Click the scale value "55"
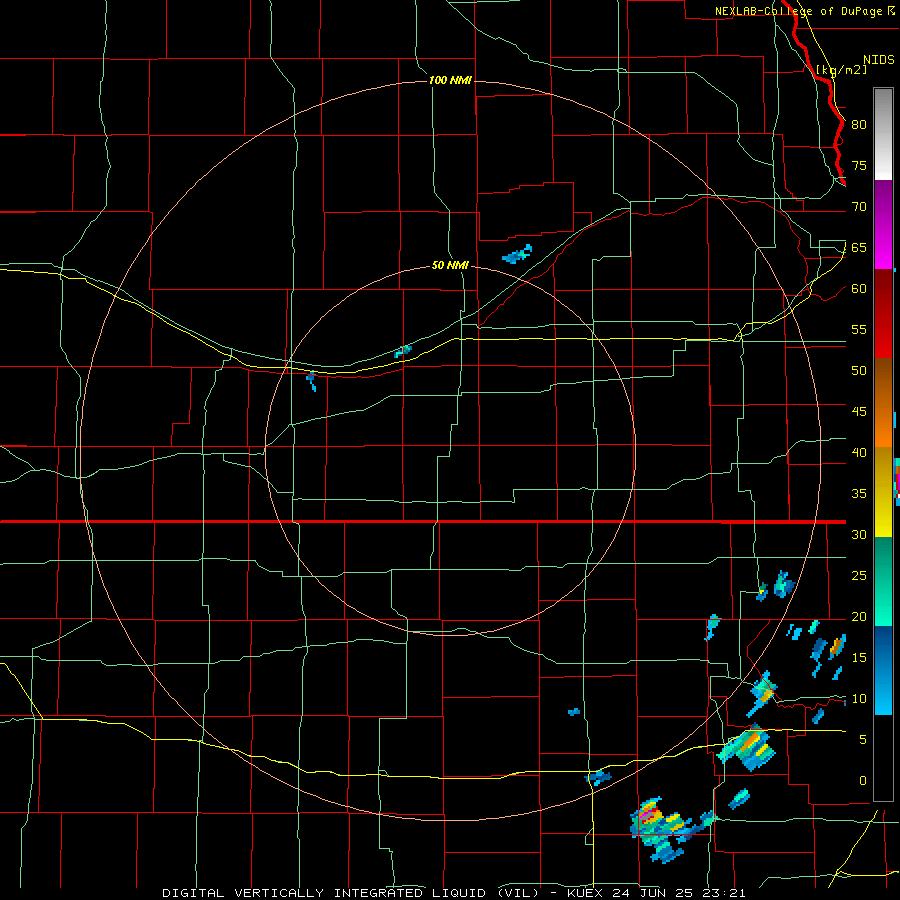 [x=859, y=329]
